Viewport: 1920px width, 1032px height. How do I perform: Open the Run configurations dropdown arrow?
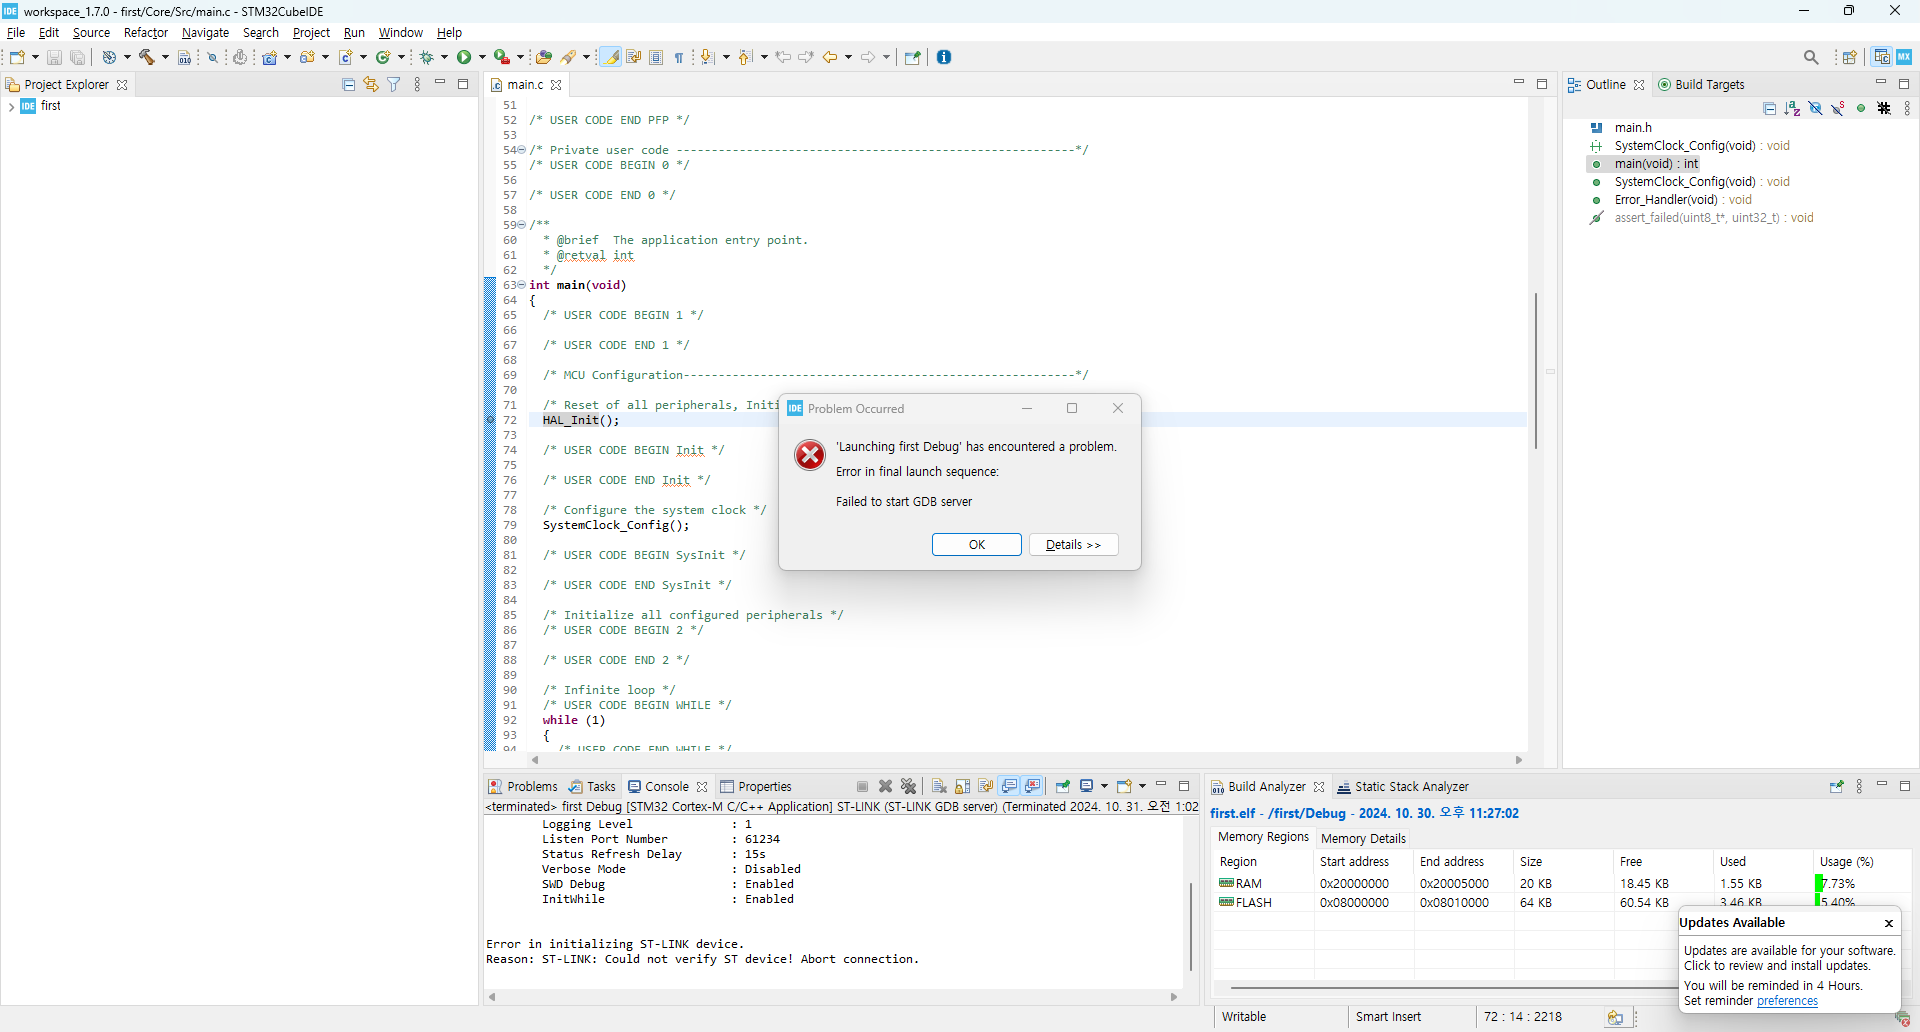tap(482, 57)
